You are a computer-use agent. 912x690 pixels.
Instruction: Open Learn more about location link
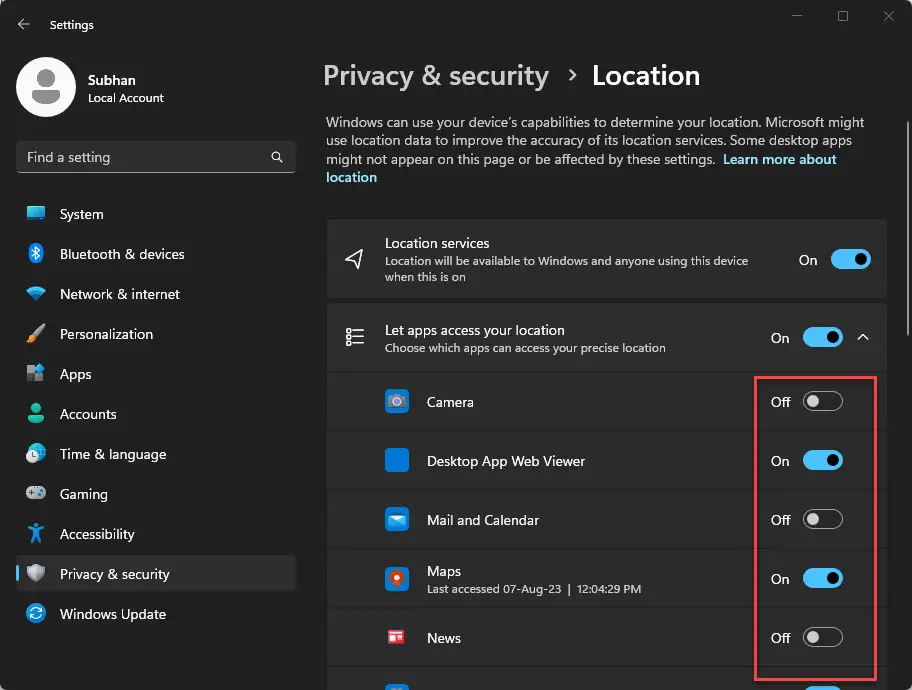click(x=779, y=159)
